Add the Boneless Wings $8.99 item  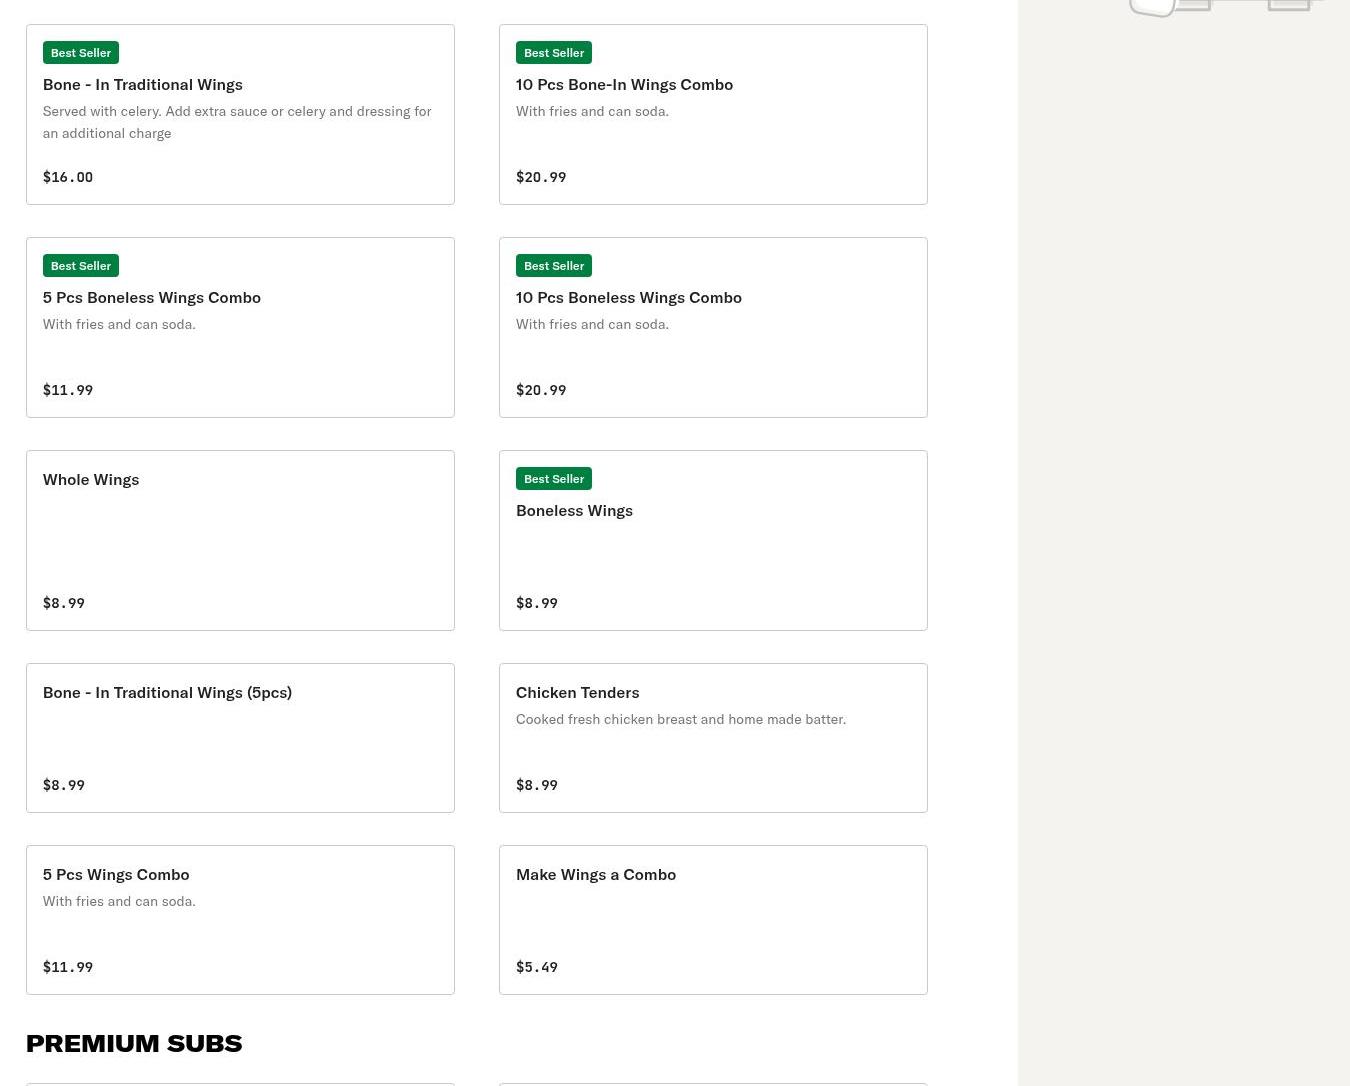click(x=713, y=540)
